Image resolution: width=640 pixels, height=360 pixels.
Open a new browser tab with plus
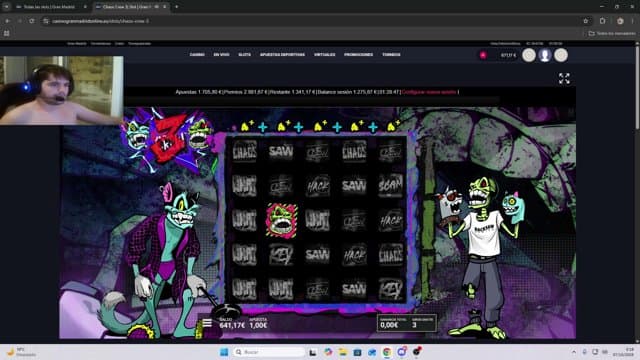click(x=176, y=7)
